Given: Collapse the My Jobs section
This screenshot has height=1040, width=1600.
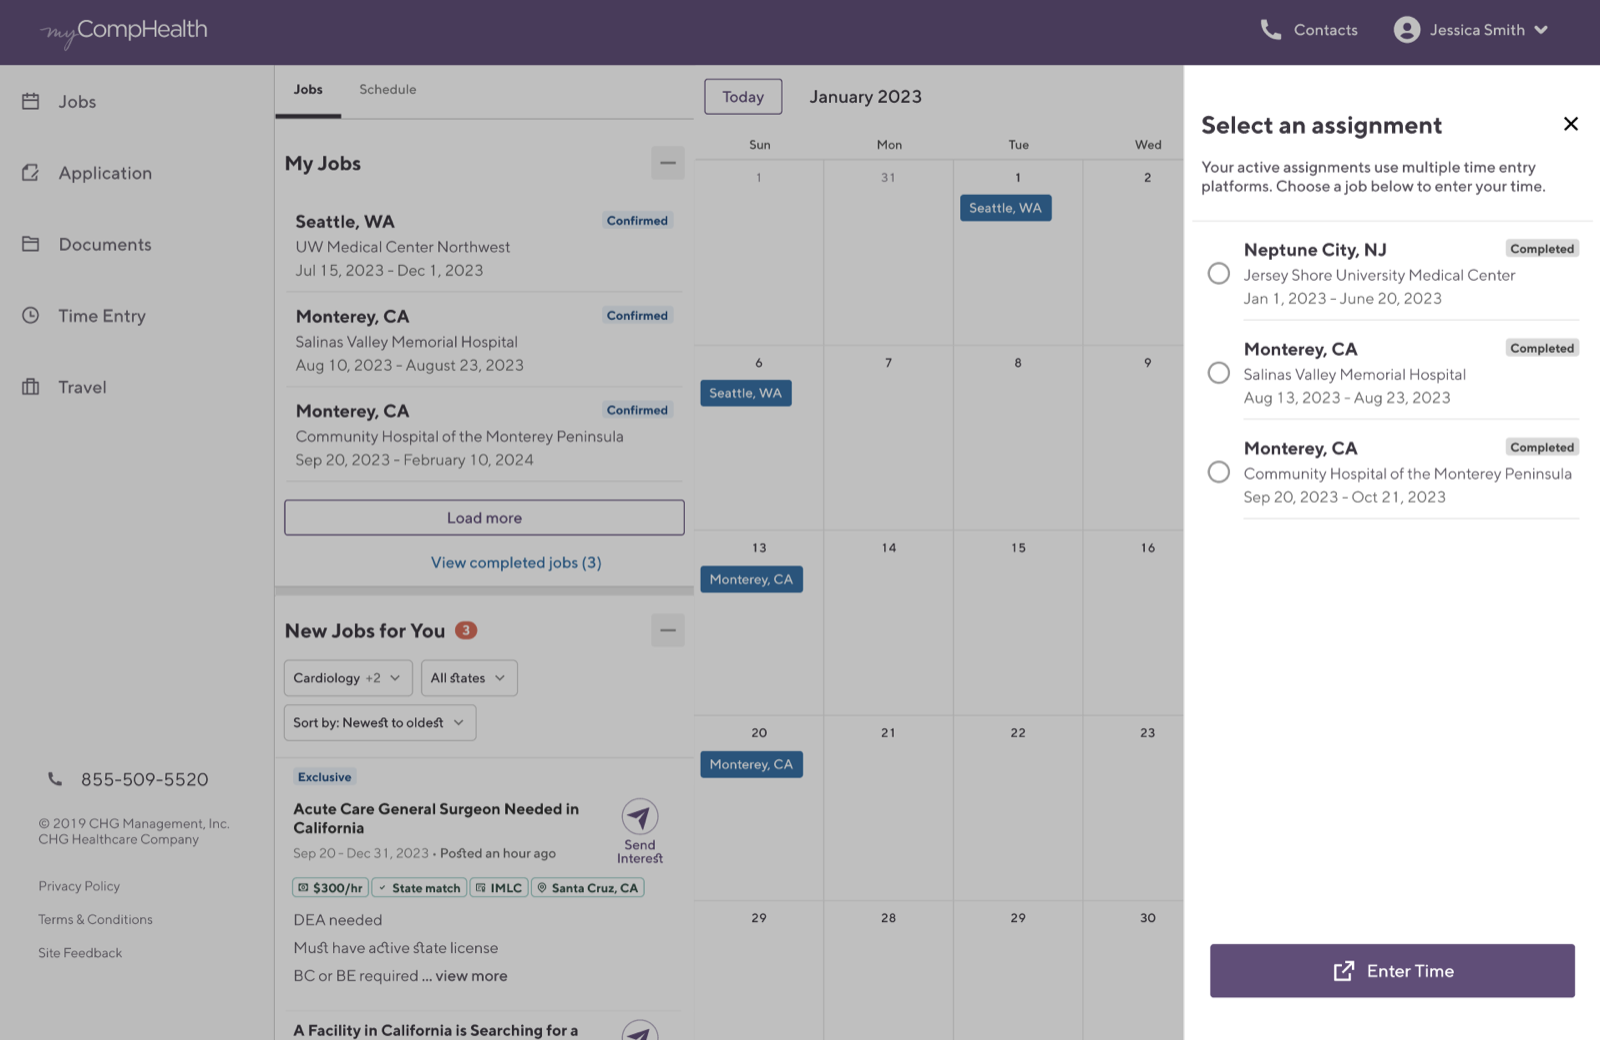Looking at the screenshot, I should pos(667,163).
